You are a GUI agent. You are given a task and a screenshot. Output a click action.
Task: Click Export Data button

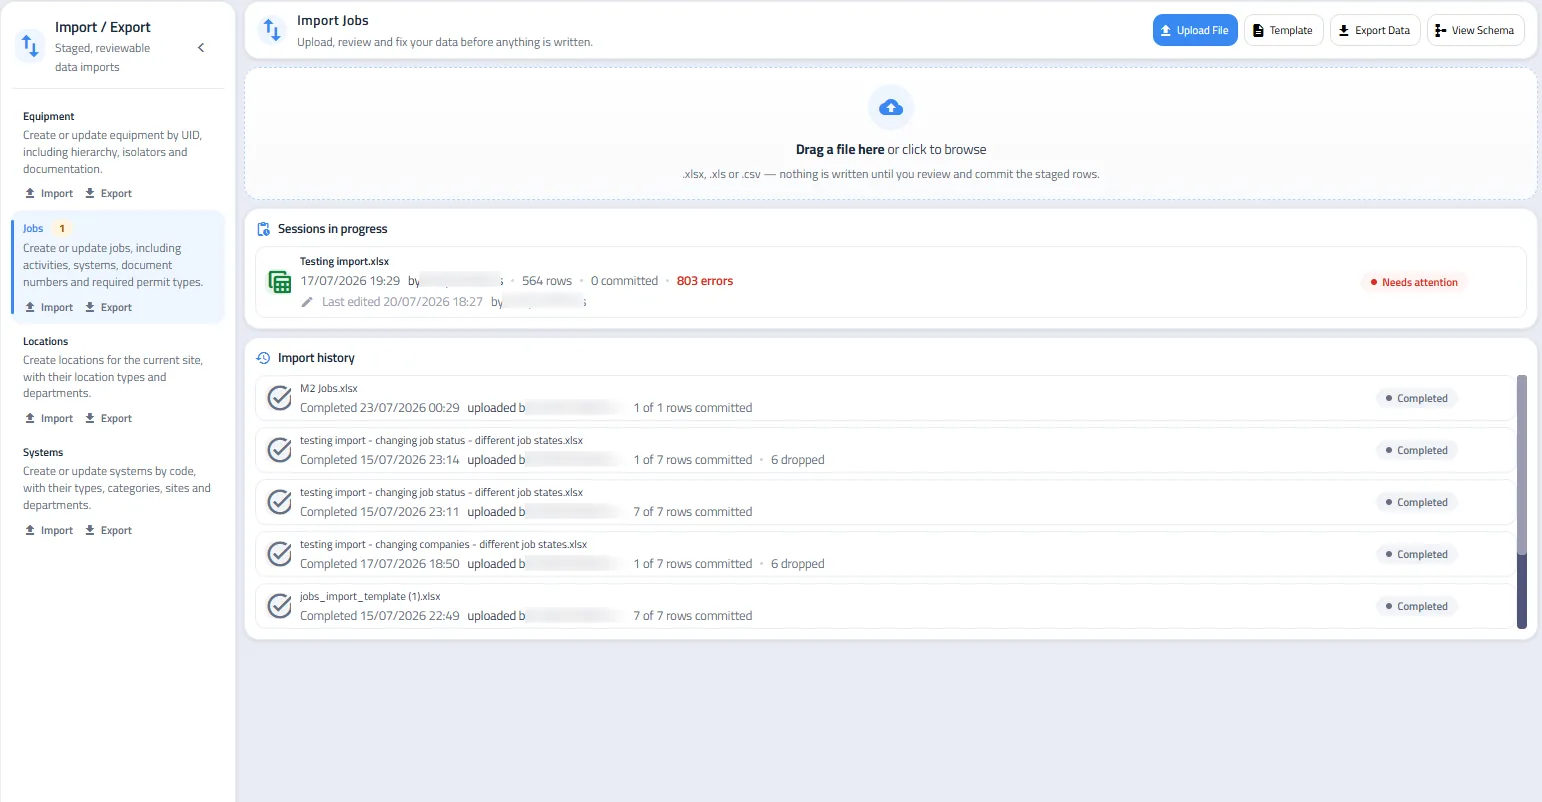coord(1375,30)
